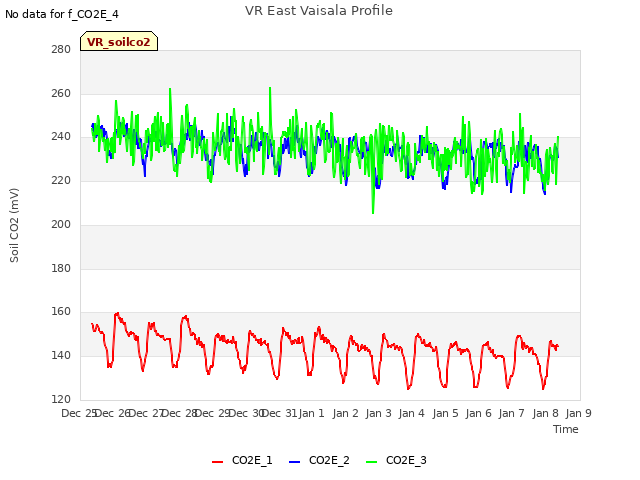Click the Jan 5 x-axis tick label
Image resolution: width=640 pixels, height=480 pixels.
point(445,413)
